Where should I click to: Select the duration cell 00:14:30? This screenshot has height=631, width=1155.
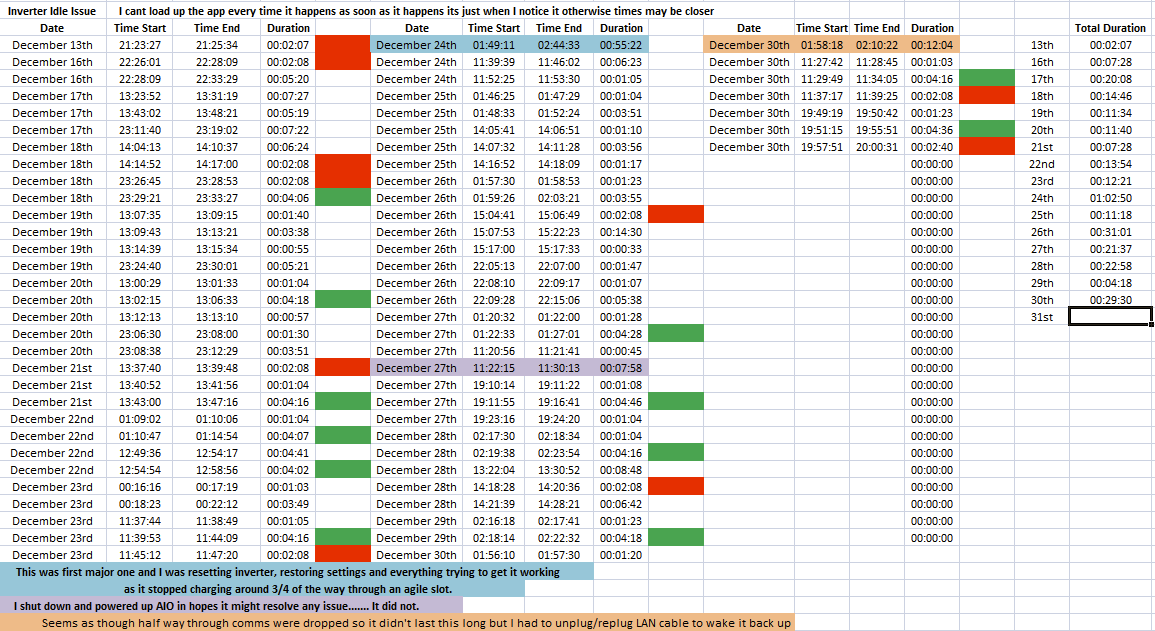click(621, 232)
